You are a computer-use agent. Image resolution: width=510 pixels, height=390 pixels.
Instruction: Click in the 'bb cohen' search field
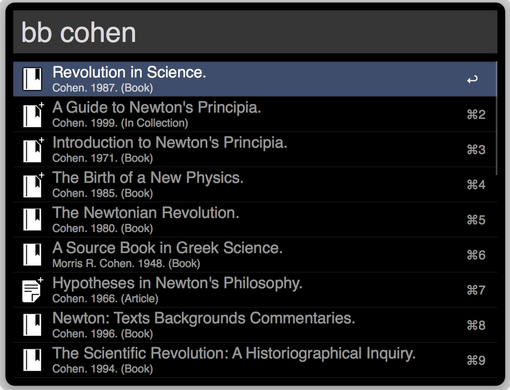tap(255, 32)
